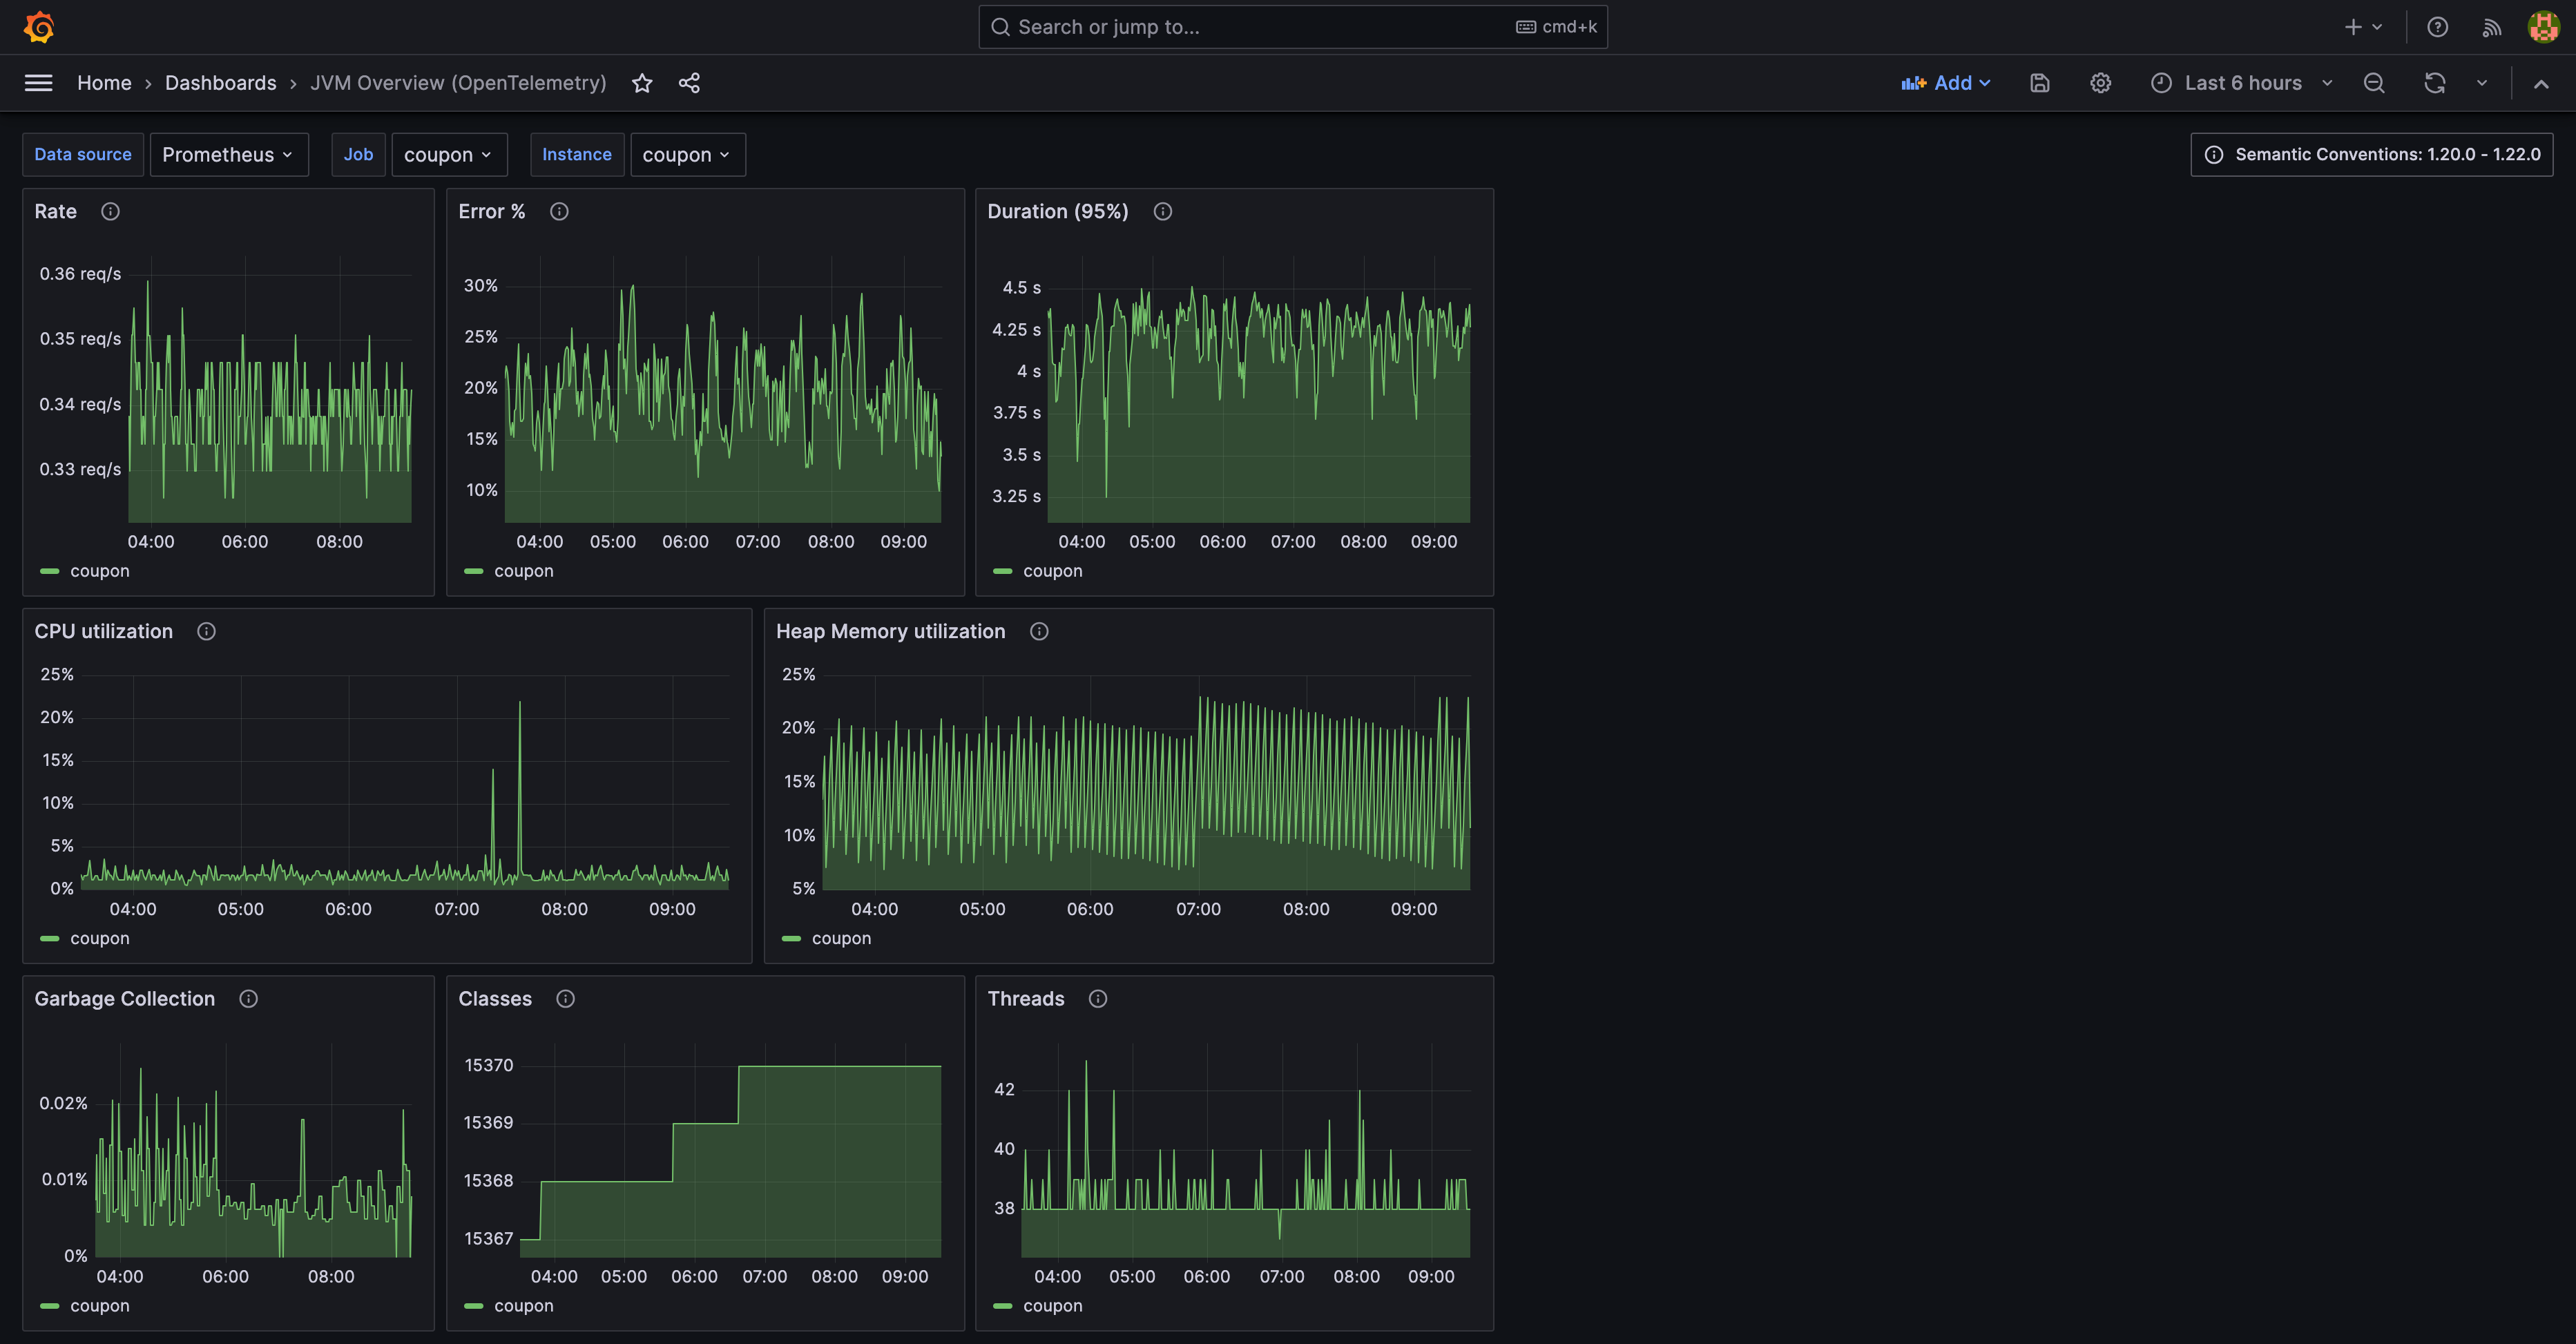
Task: Star the JVM Overview dashboard
Action: [642, 83]
